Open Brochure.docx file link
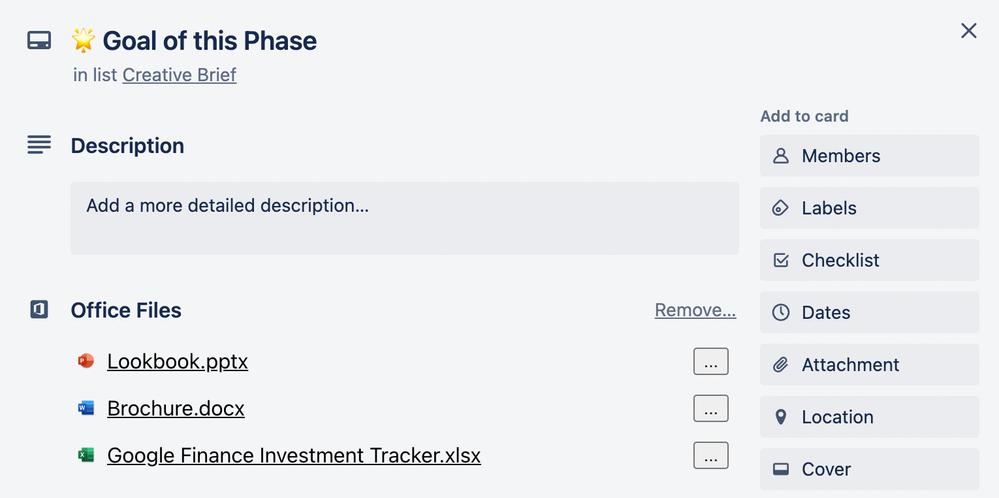The width and height of the screenshot is (999, 498). click(175, 408)
